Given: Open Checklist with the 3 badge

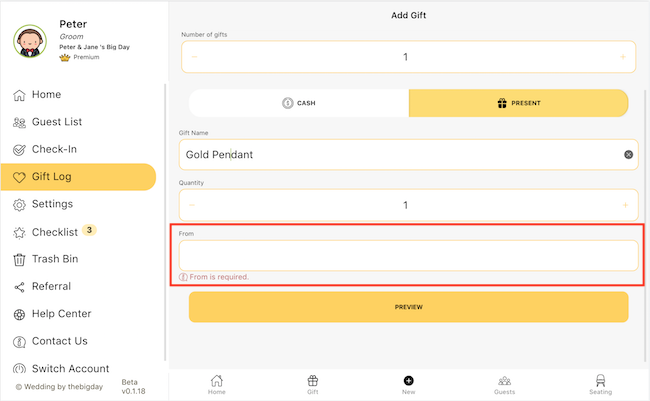Looking at the screenshot, I should 55,231.
